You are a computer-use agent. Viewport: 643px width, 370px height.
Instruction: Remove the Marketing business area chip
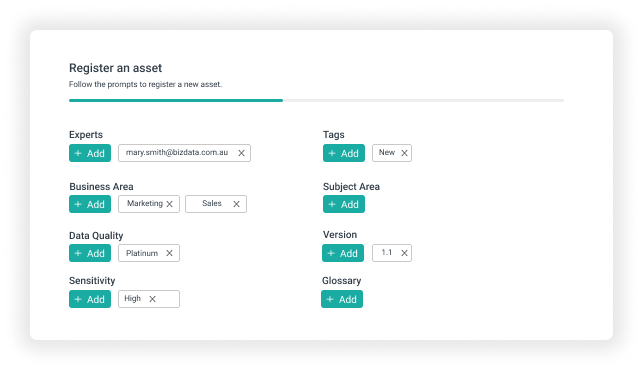point(170,204)
